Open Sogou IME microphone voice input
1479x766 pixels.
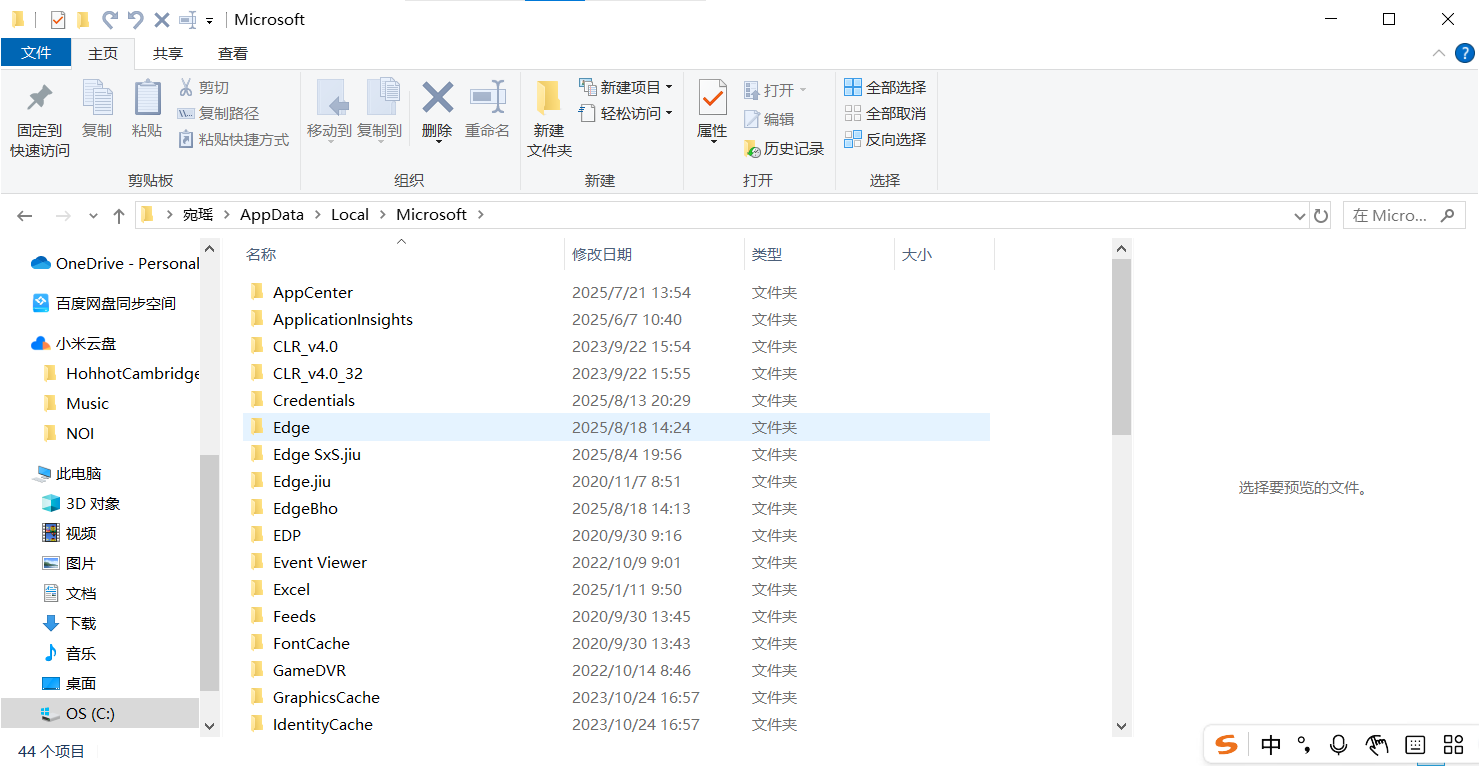[x=1338, y=745]
